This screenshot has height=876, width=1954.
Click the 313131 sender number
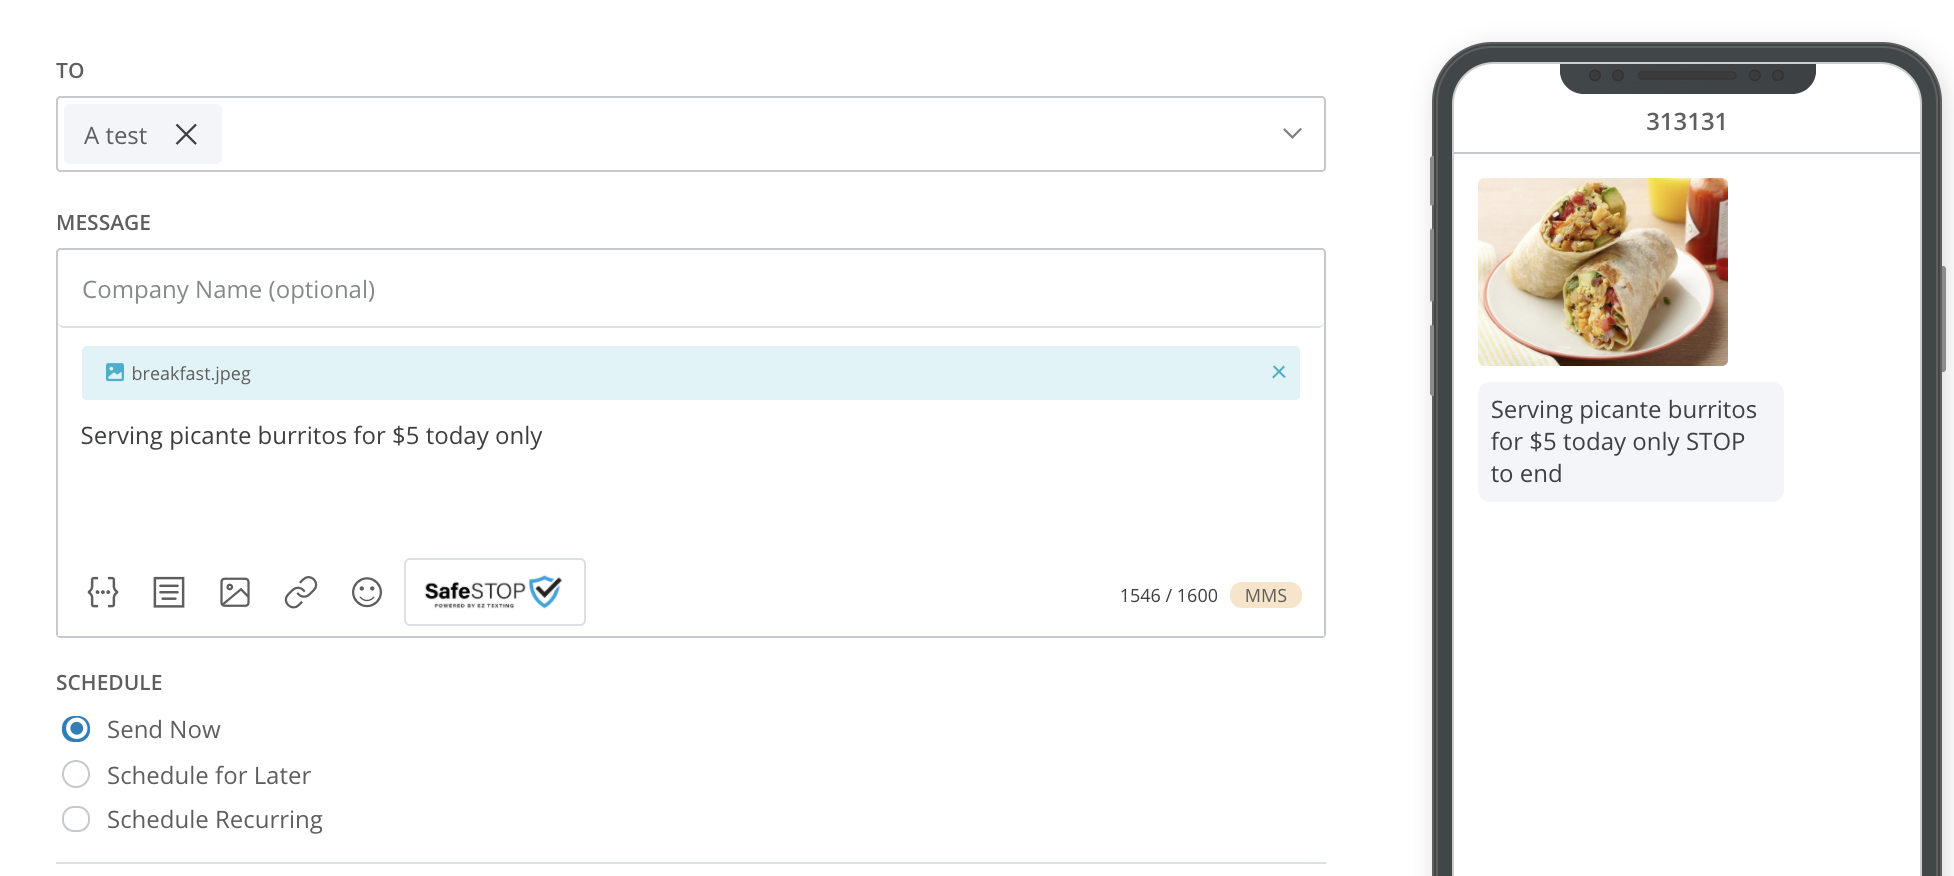click(1687, 122)
